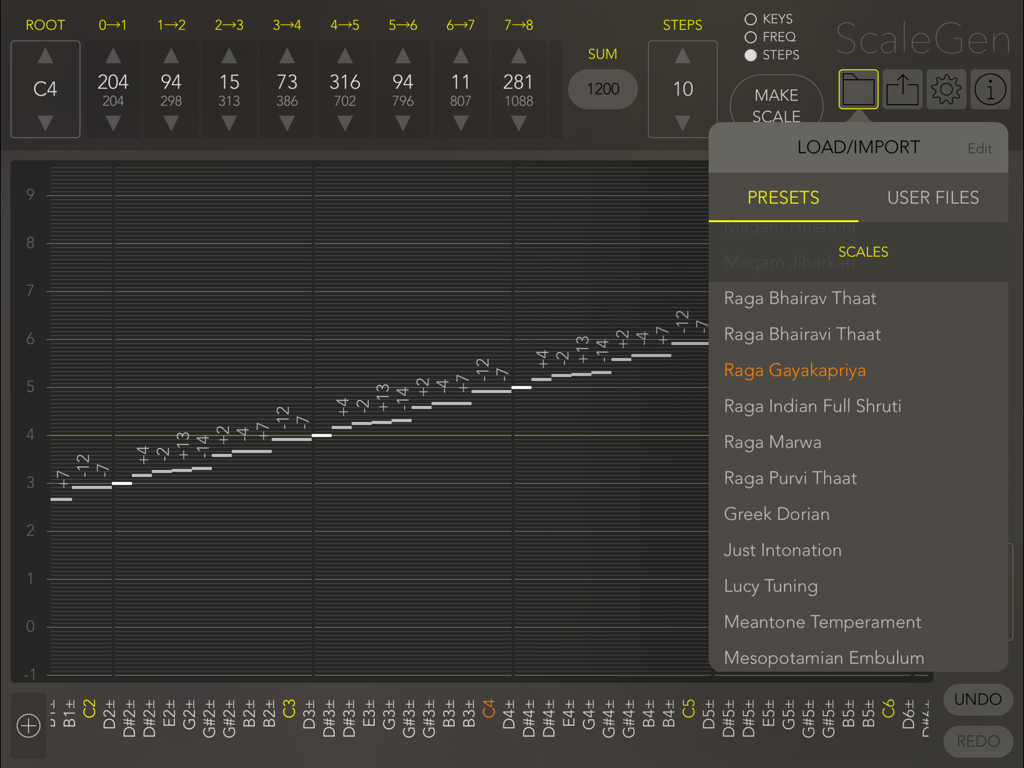Click the export/share icon
This screenshot has height=768, width=1024.
(x=902, y=89)
